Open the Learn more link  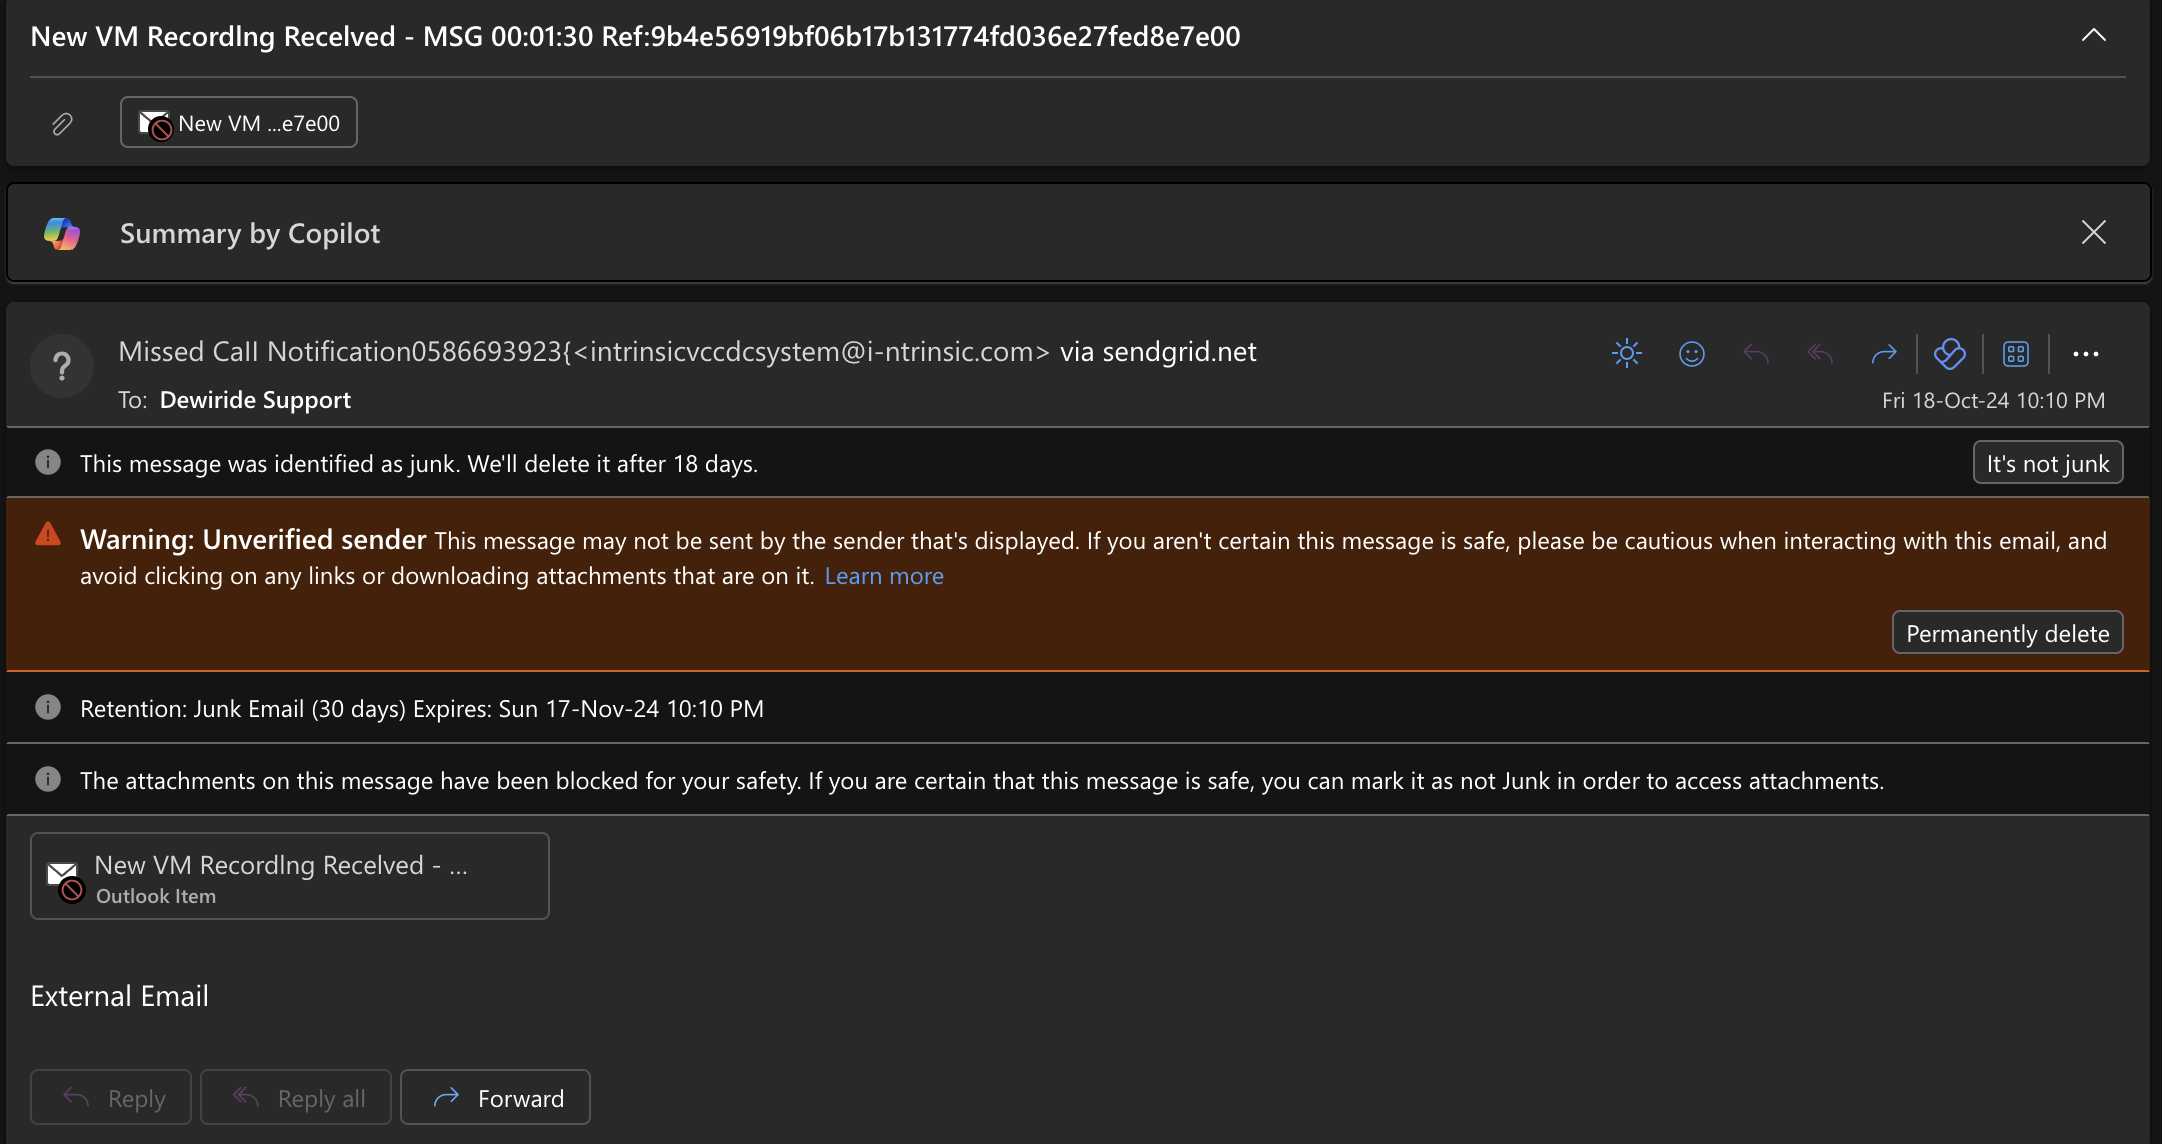tap(884, 576)
